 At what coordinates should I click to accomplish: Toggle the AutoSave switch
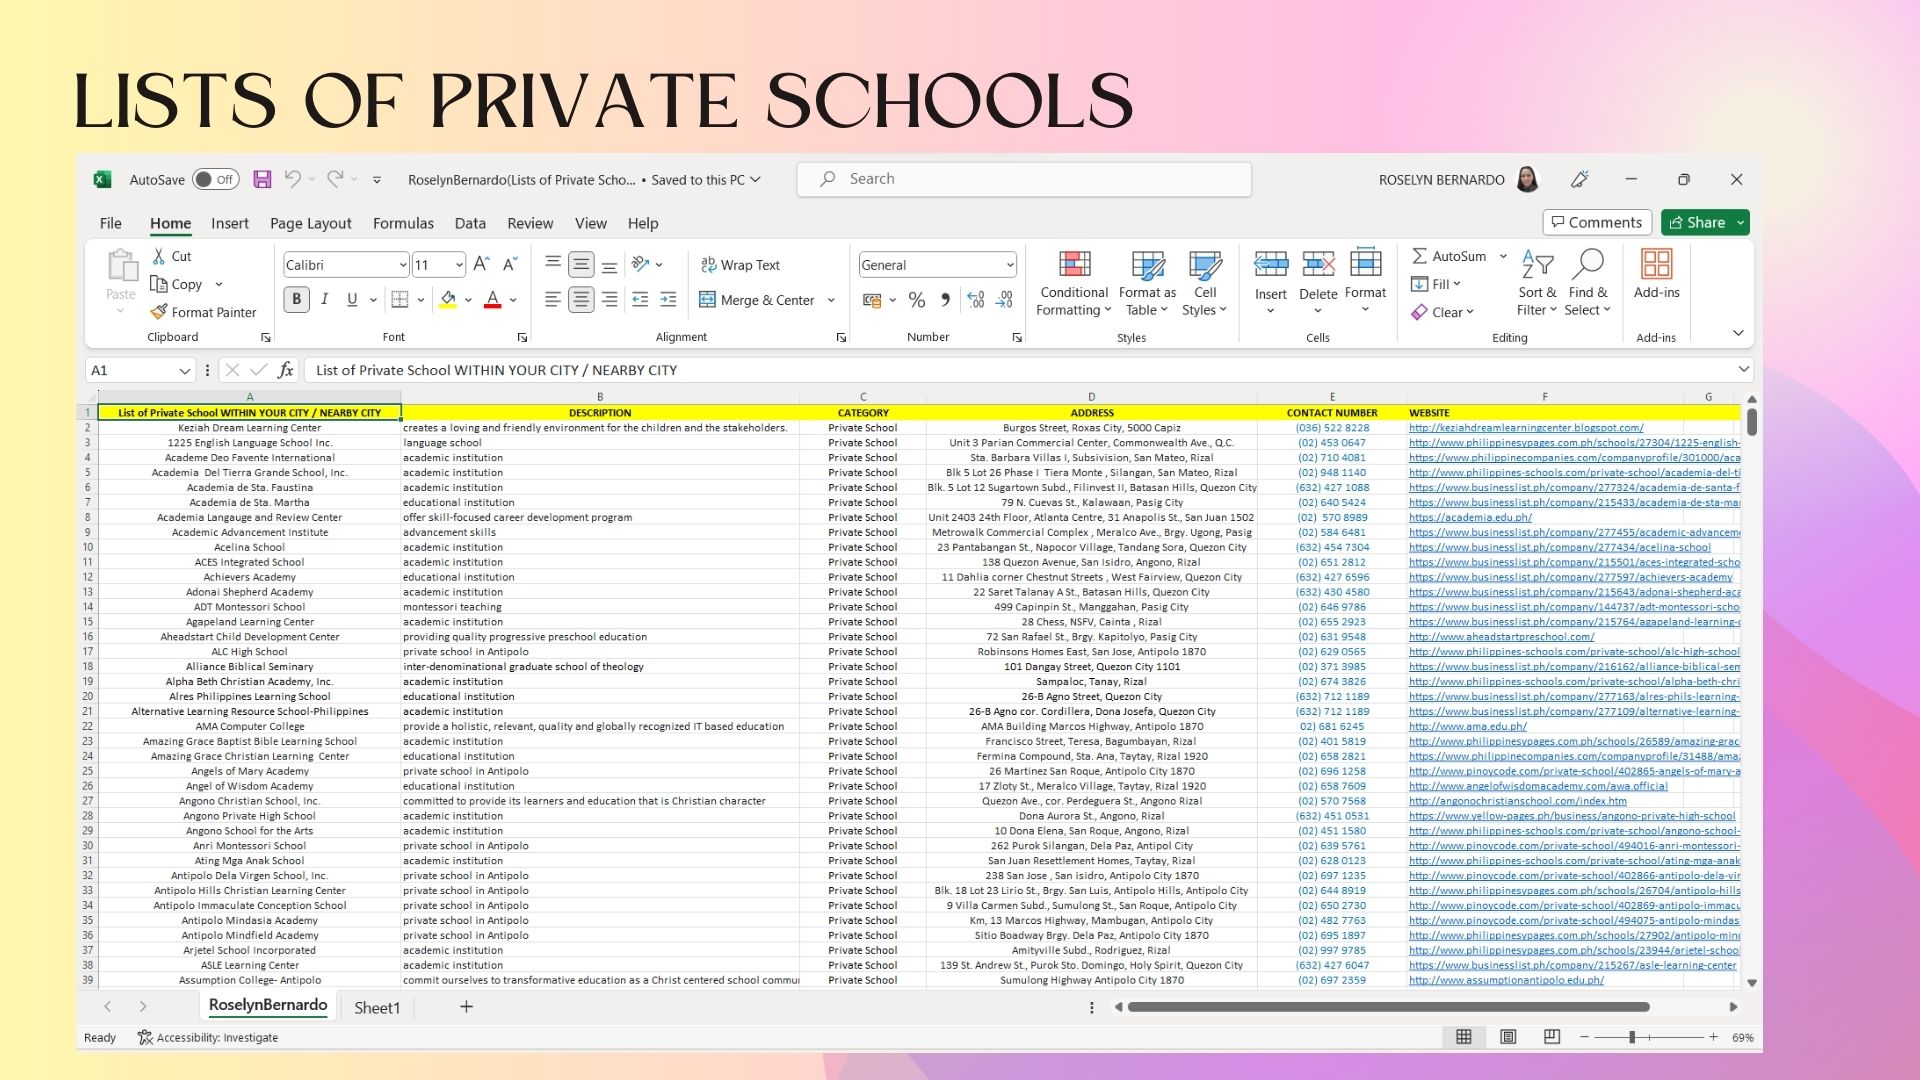pos(215,180)
